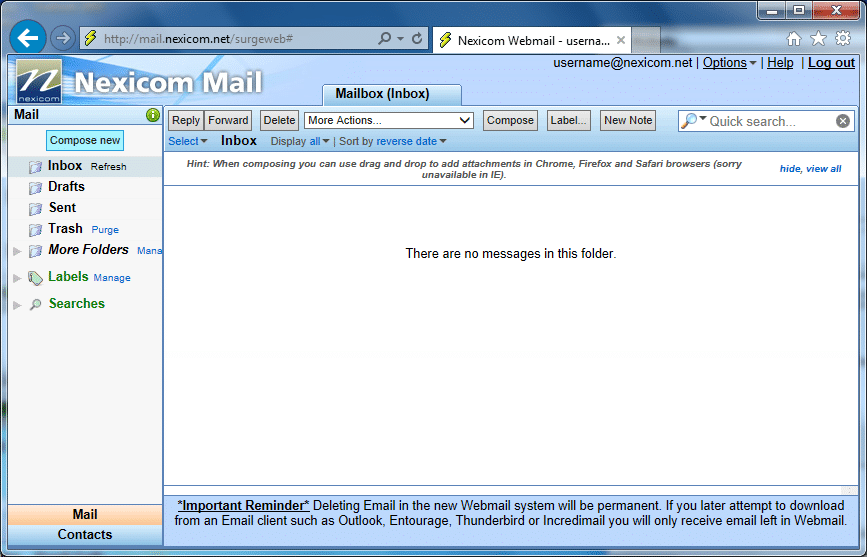Viewport: 867px width, 557px height.
Task: Click the Compose new button
Action: [x=85, y=140]
